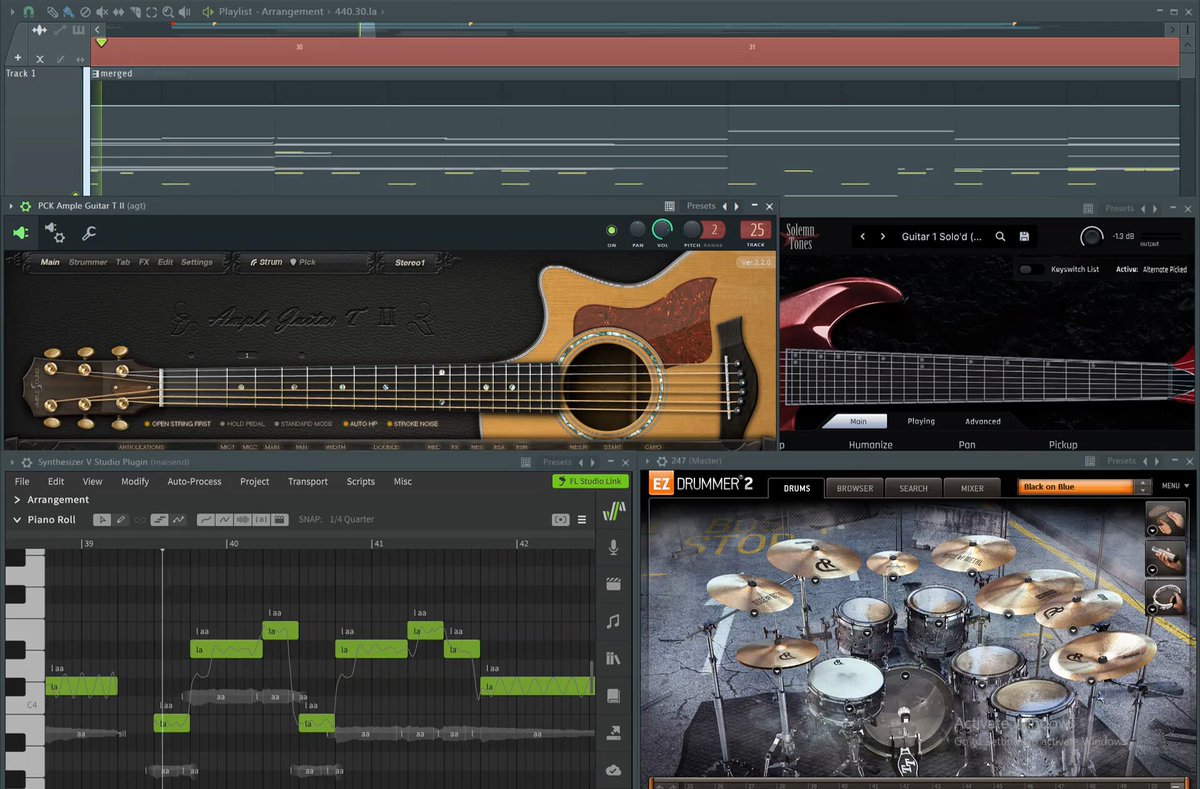
Task: Click the cloud icon in Synthesizer V sidebar
Action: click(x=613, y=770)
